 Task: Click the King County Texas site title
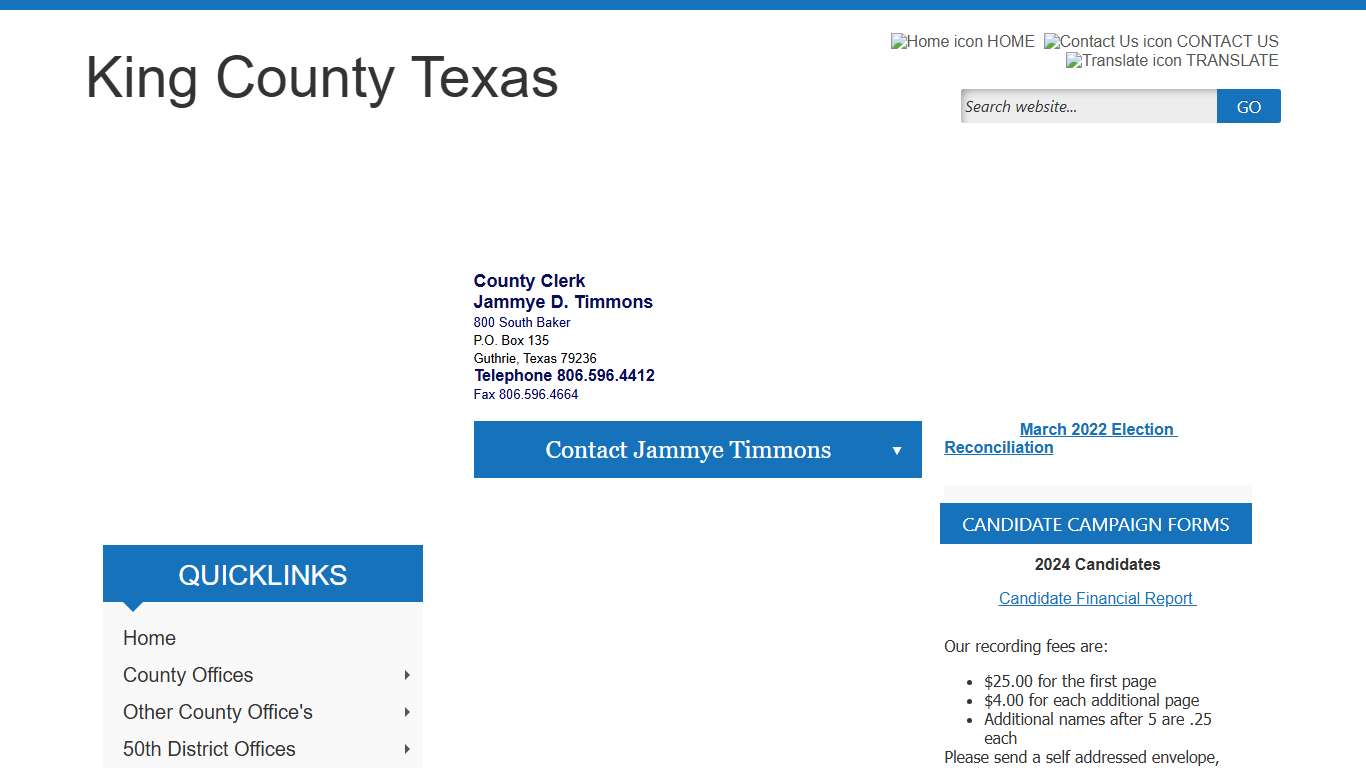pos(321,79)
